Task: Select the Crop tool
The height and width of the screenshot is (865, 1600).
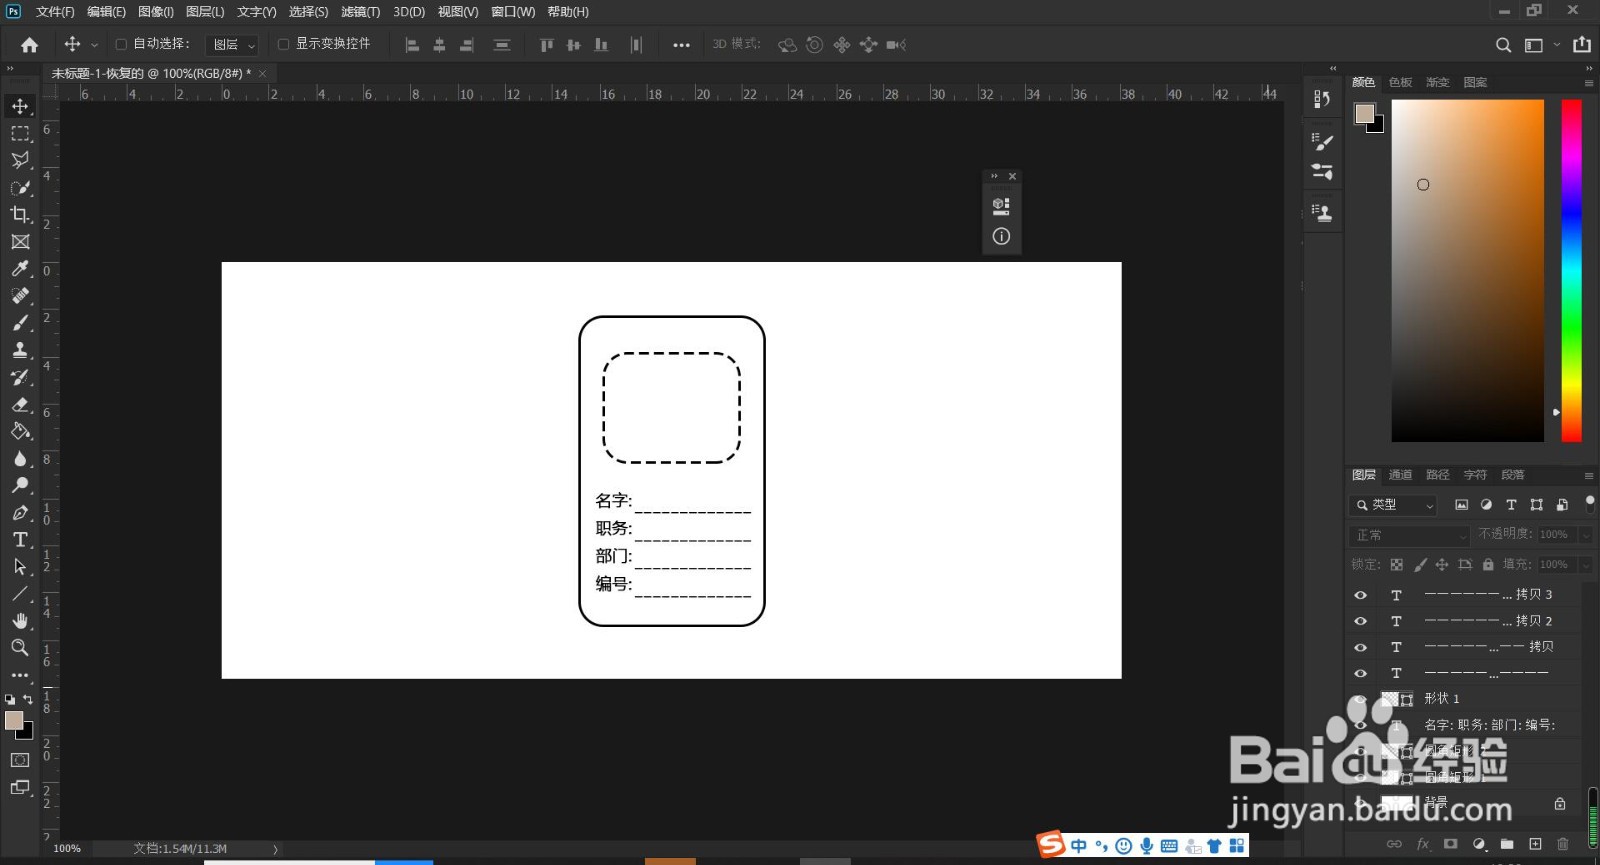Action: click(20, 214)
